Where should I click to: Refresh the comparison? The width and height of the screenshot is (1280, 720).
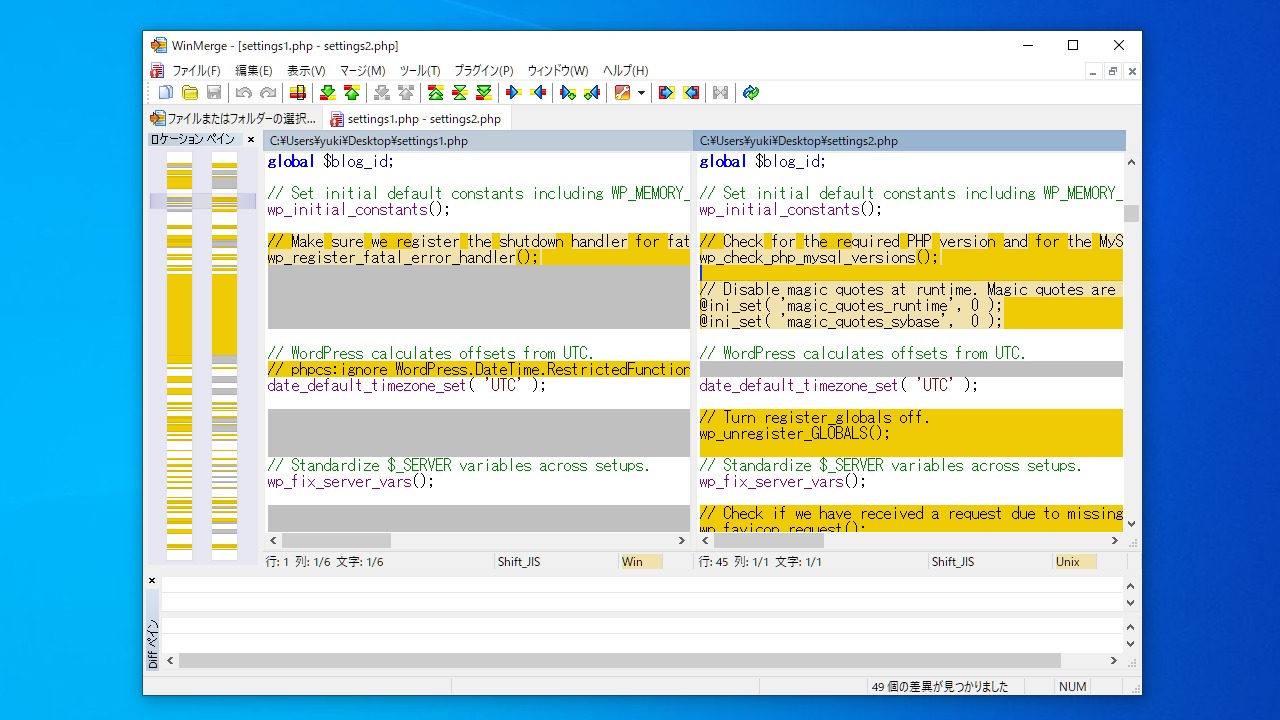pos(751,93)
